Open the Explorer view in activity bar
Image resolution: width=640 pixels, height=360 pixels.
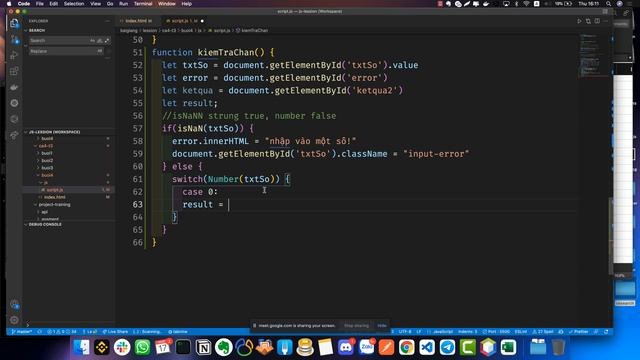pos(14,23)
